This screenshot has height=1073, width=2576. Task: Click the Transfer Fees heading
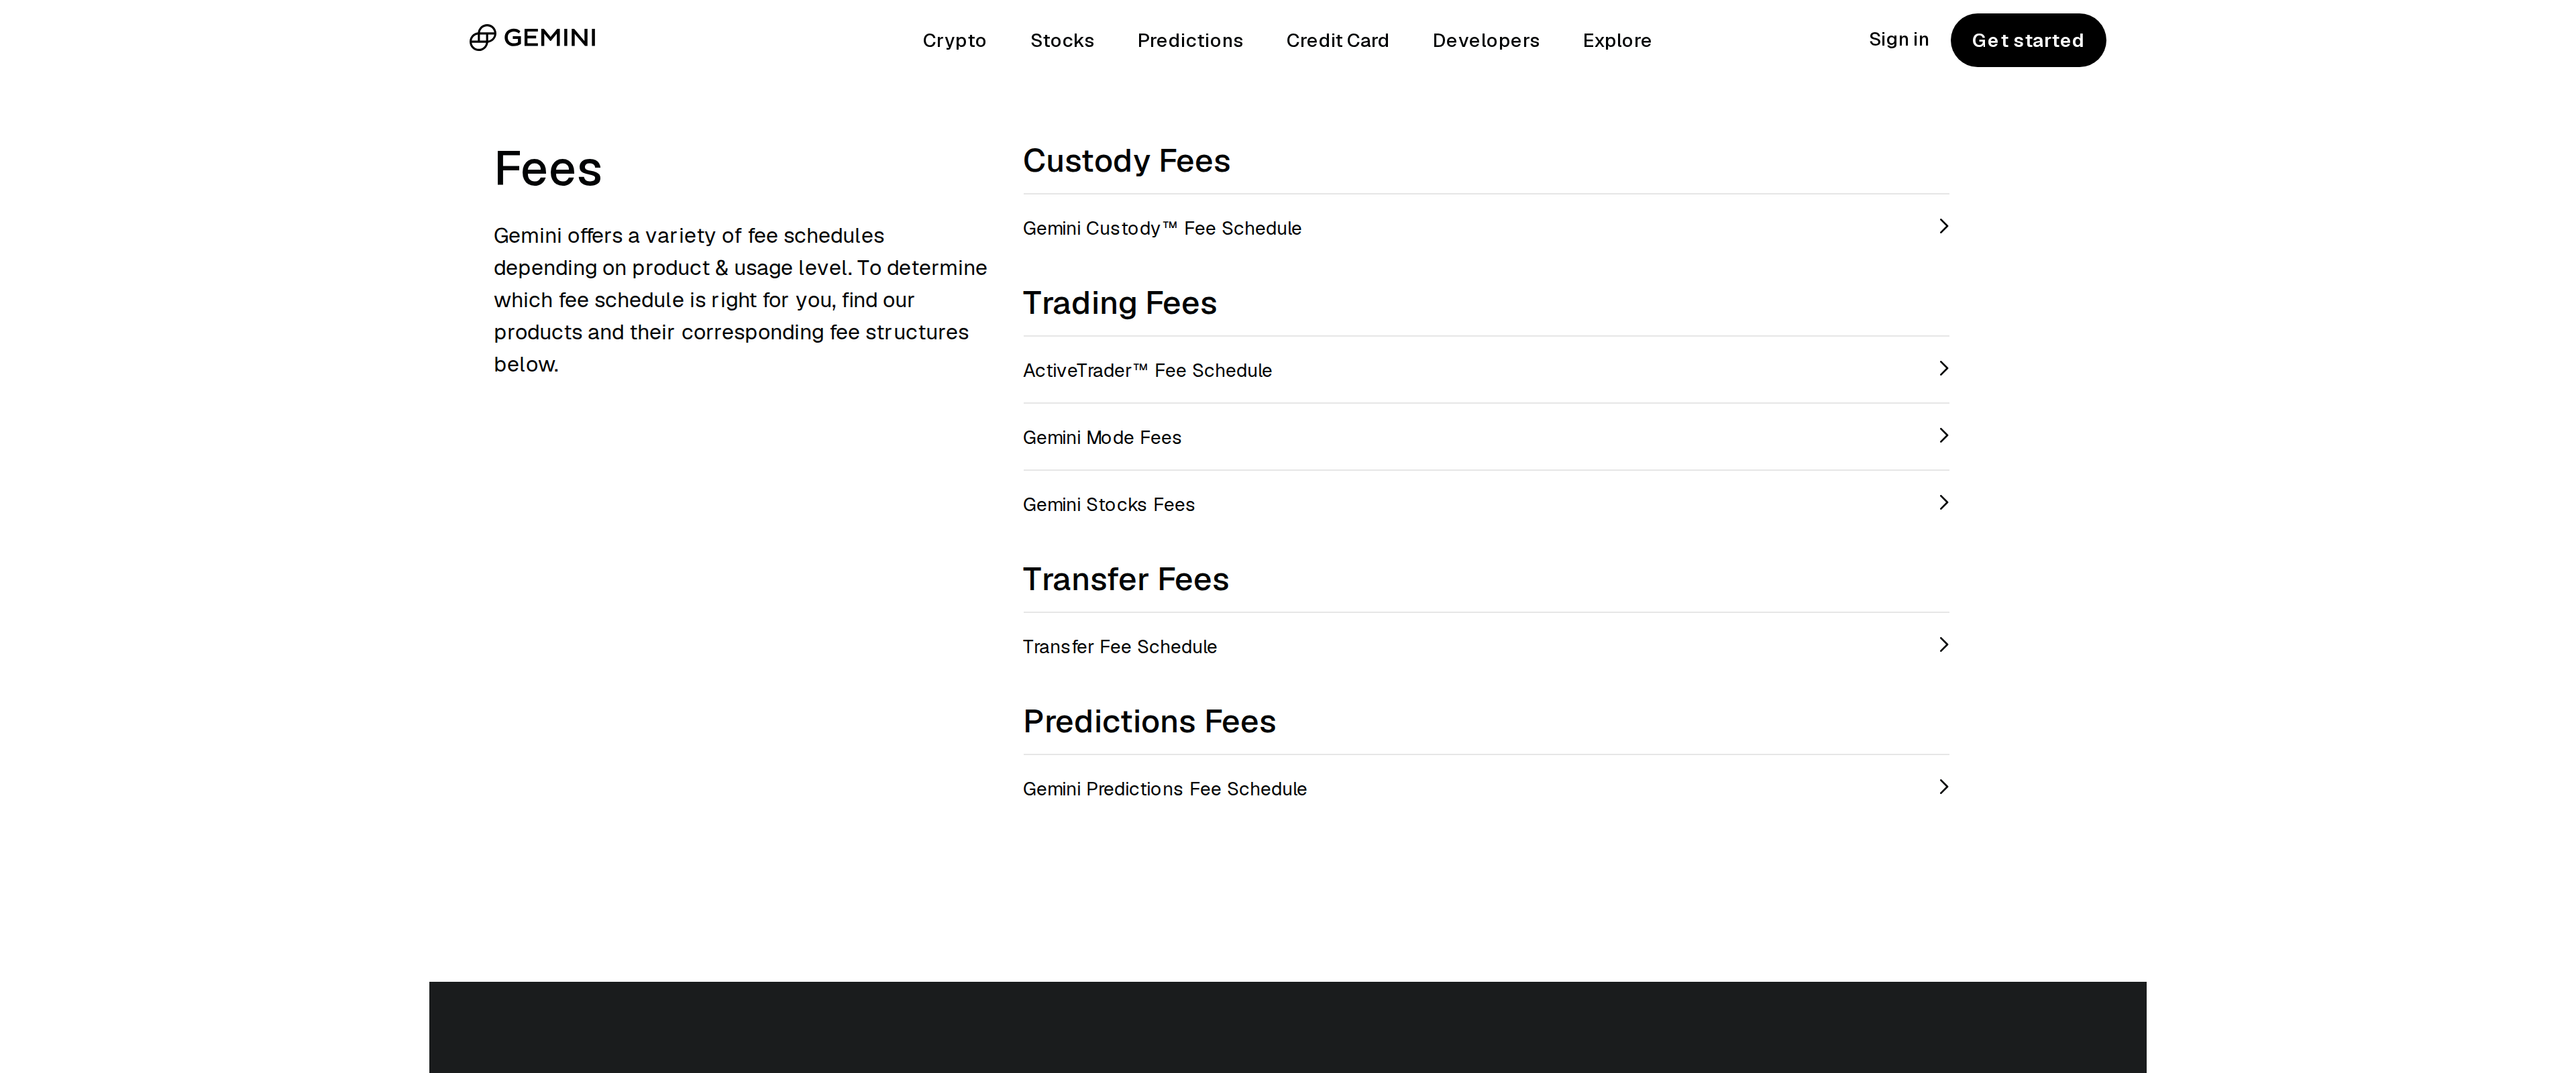(1125, 579)
